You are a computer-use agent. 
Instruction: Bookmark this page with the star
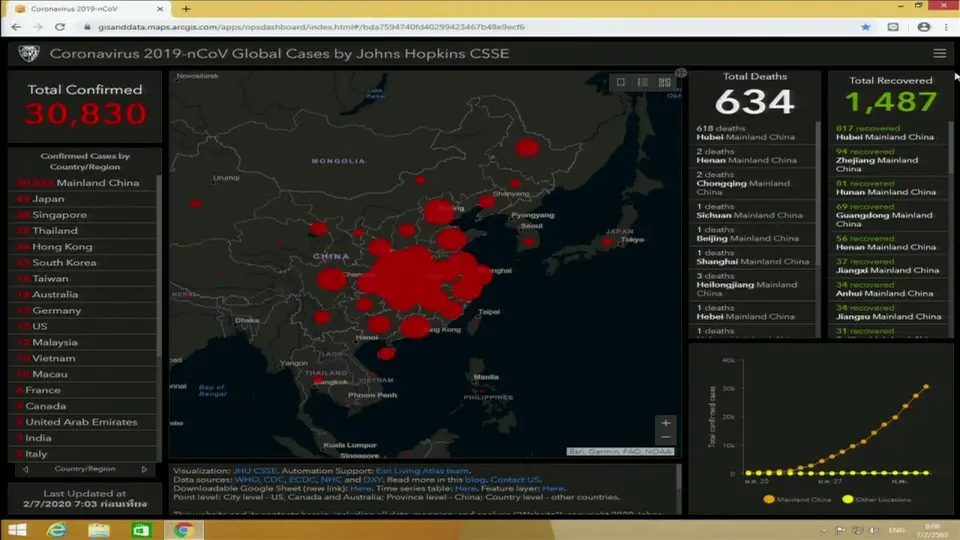[x=865, y=27]
